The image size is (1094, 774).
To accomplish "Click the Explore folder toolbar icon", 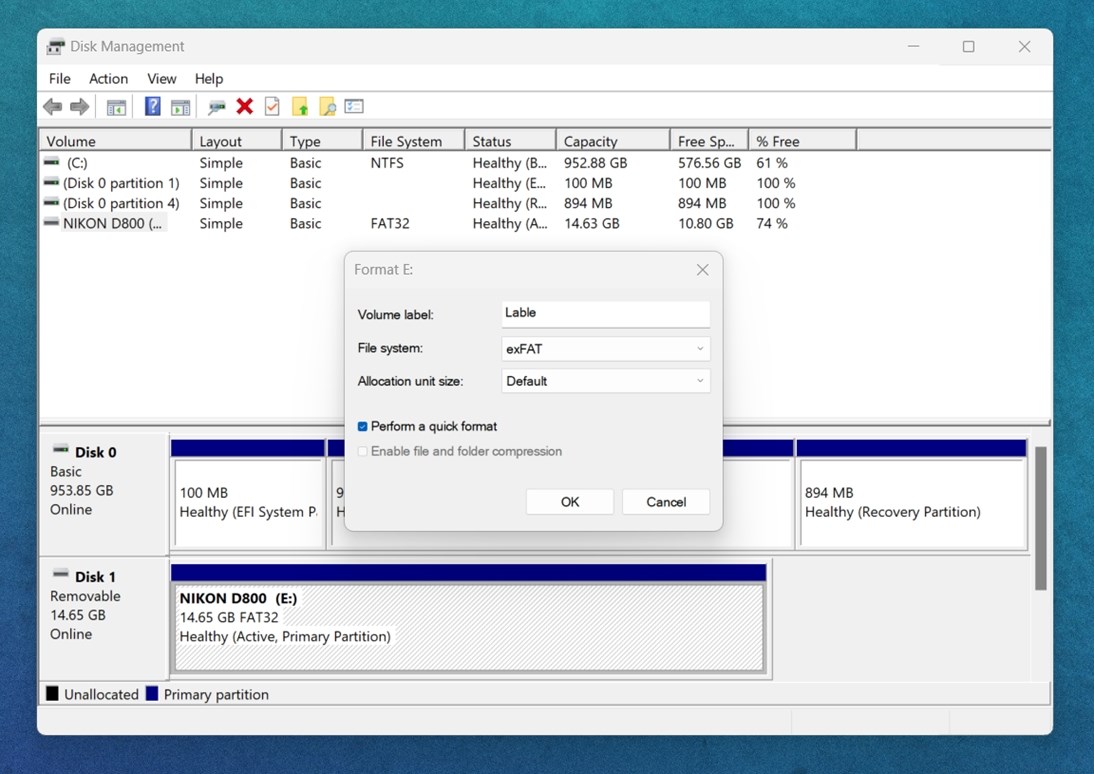I will click(x=327, y=106).
